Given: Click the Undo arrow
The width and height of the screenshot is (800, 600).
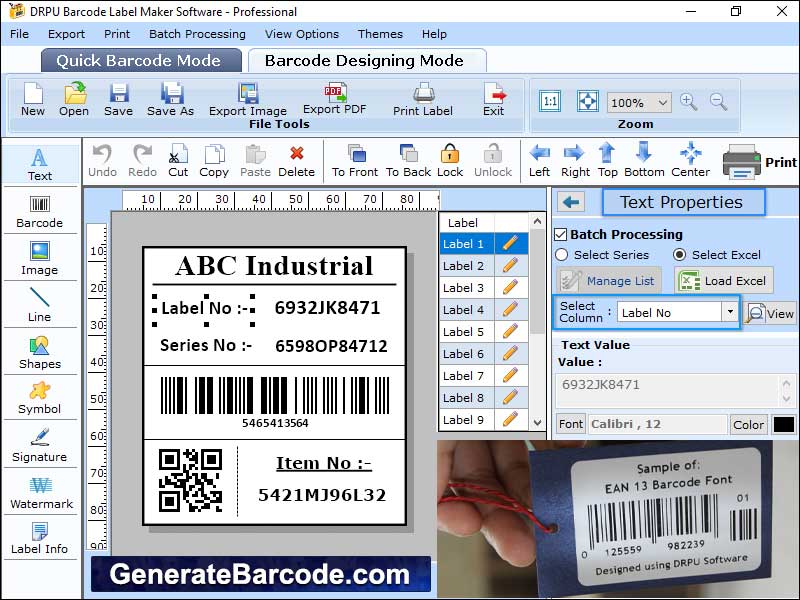Looking at the screenshot, I should pyautogui.click(x=103, y=161).
